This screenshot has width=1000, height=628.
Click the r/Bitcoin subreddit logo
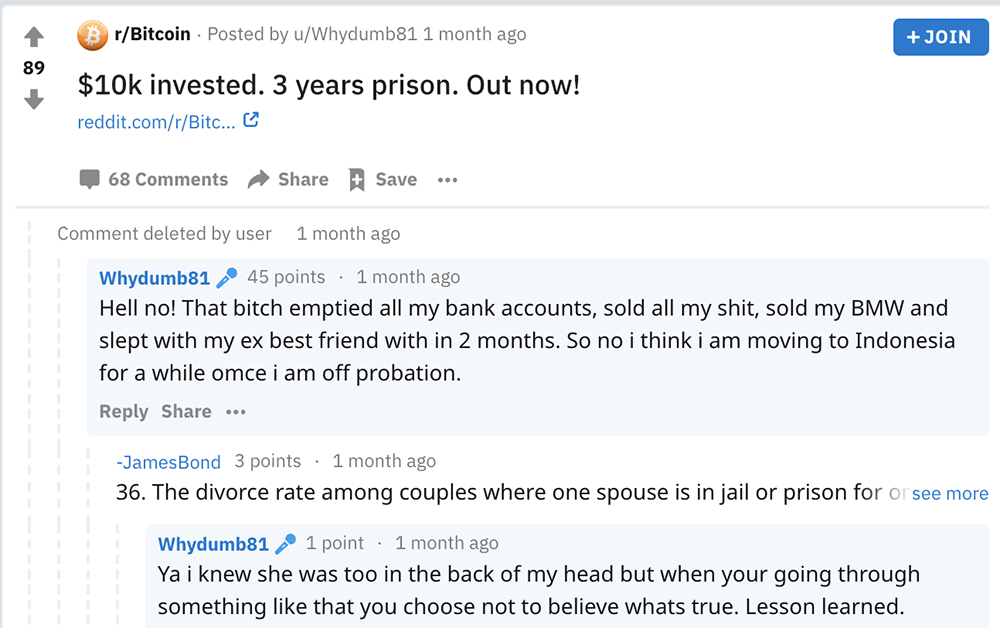coord(92,35)
